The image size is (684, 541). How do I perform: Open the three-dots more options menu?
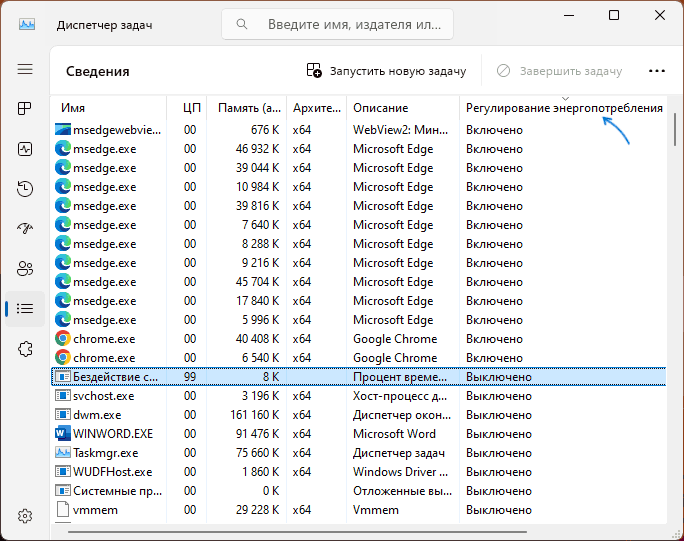coord(657,71)
